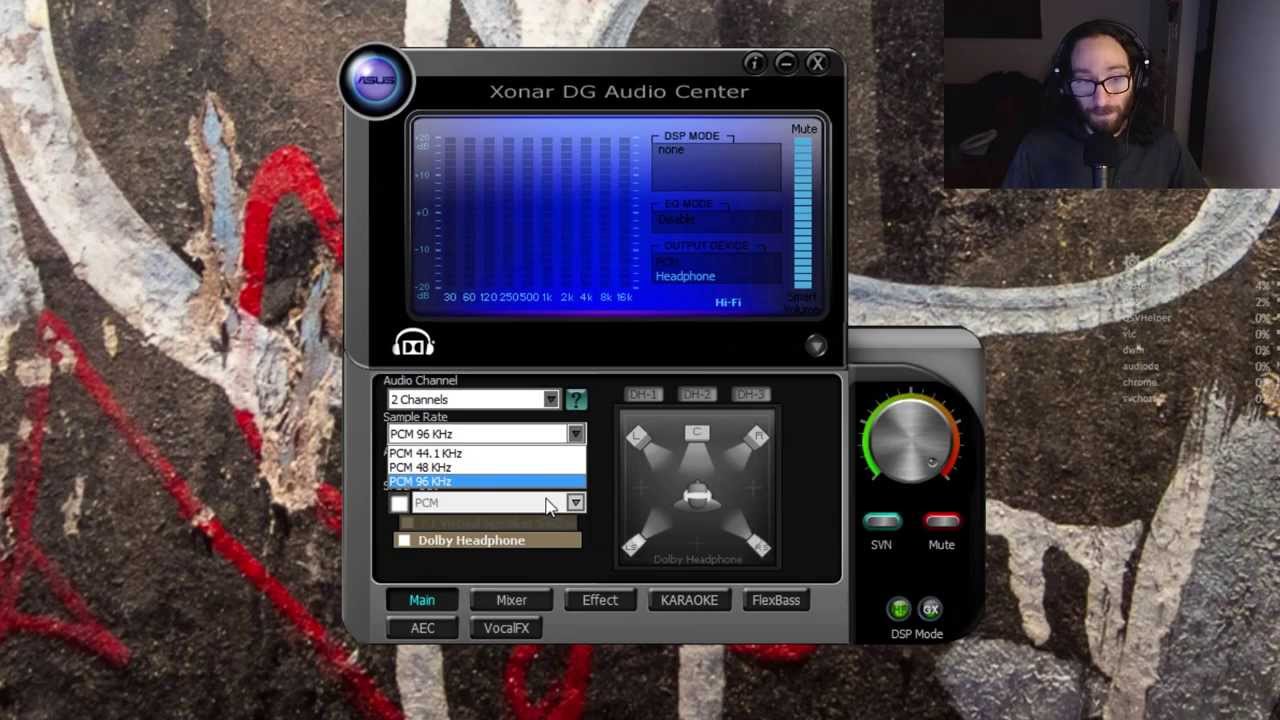Image resolution: width=1280 pixels, height=720 pixels.
Task: Collapse the Sample Rate dropdown arrow
Action: point(575,434)
